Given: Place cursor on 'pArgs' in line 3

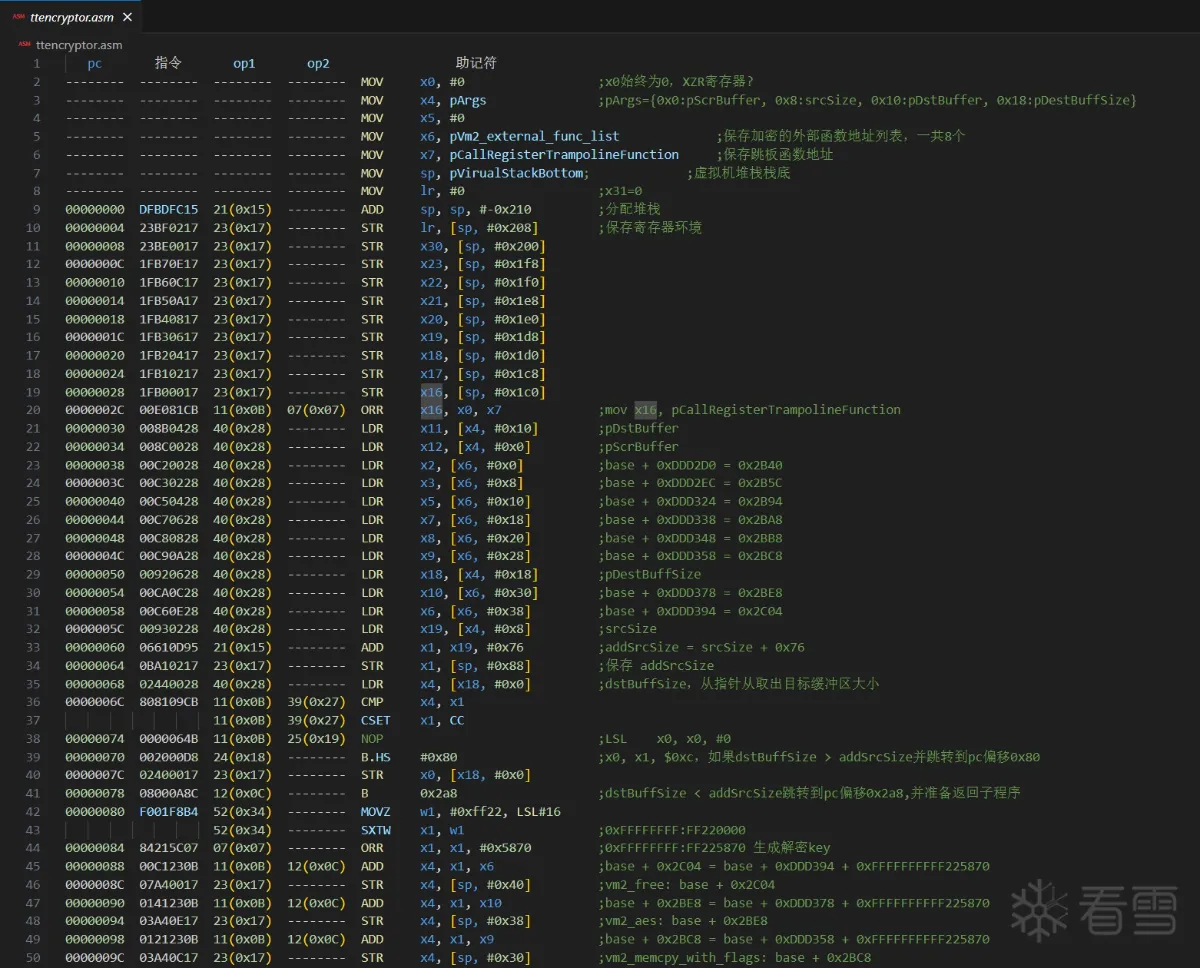Looking at the screenshot, I should [x=468, y=100].
